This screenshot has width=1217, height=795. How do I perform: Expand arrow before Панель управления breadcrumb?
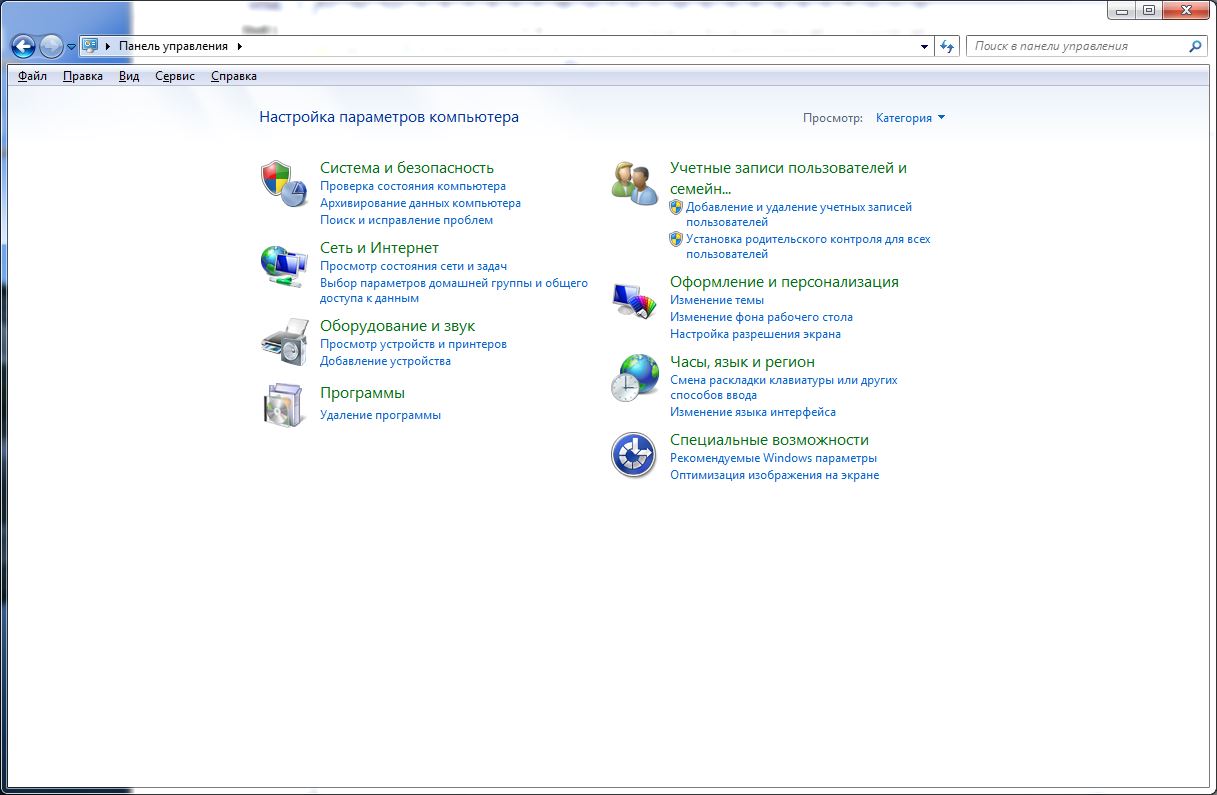[108, 46]
